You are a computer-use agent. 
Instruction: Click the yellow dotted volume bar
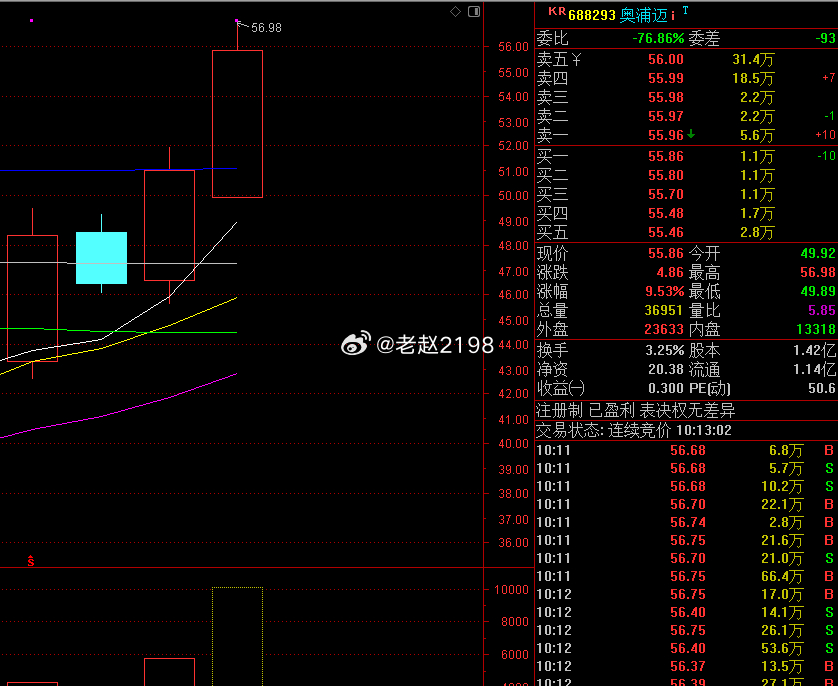237,636
